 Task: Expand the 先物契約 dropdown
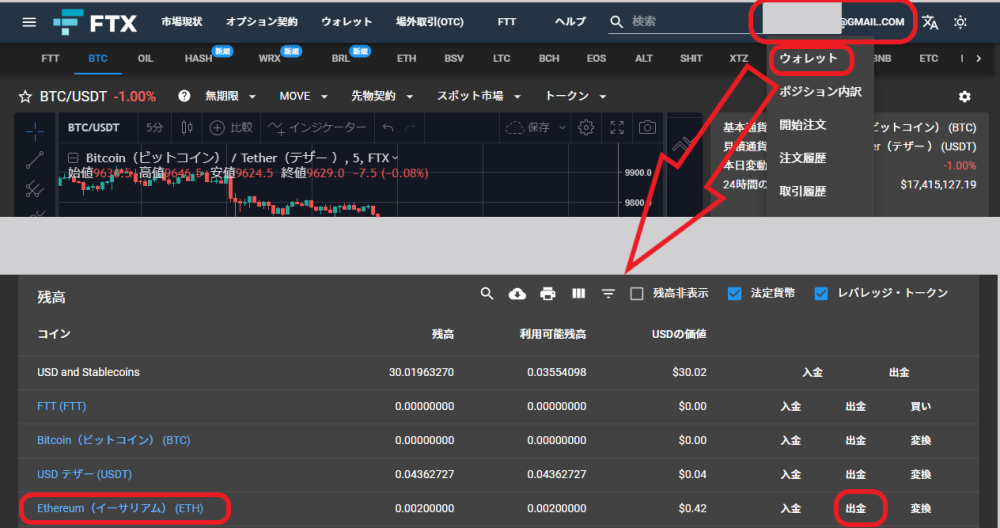(382, 96)
